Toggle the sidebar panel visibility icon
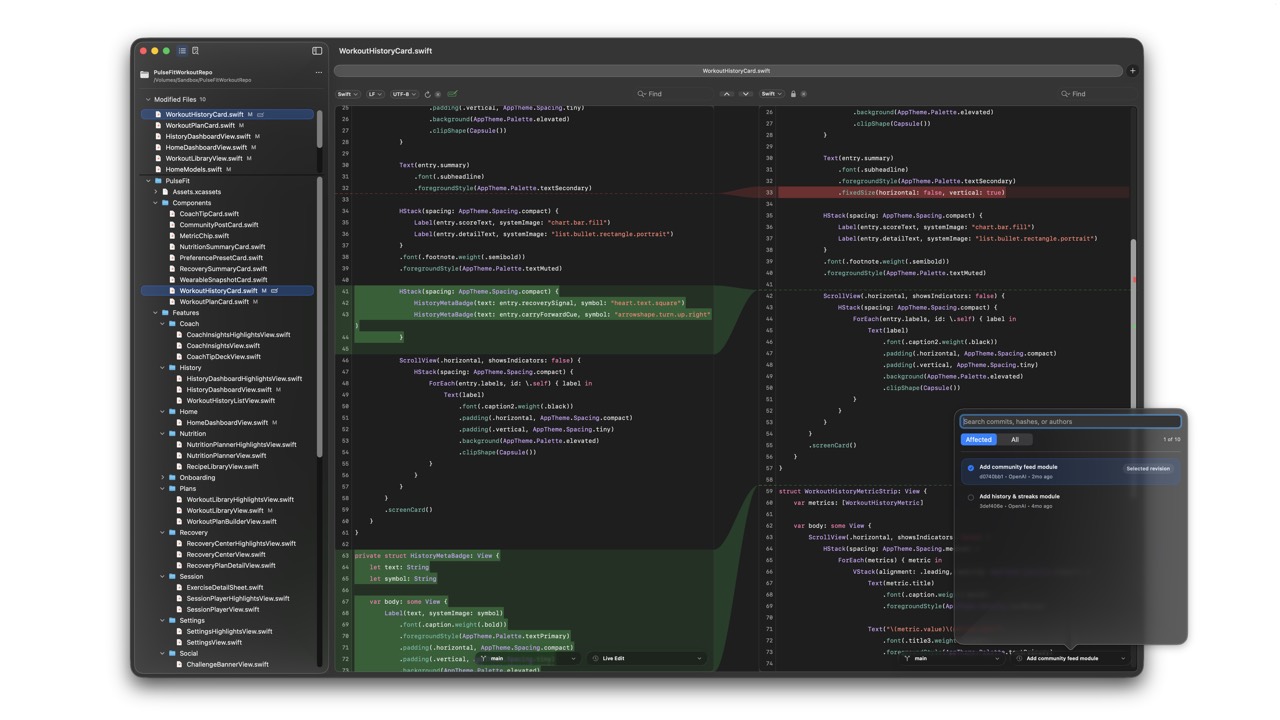The image size is (1280, 720). click(317, 50)
